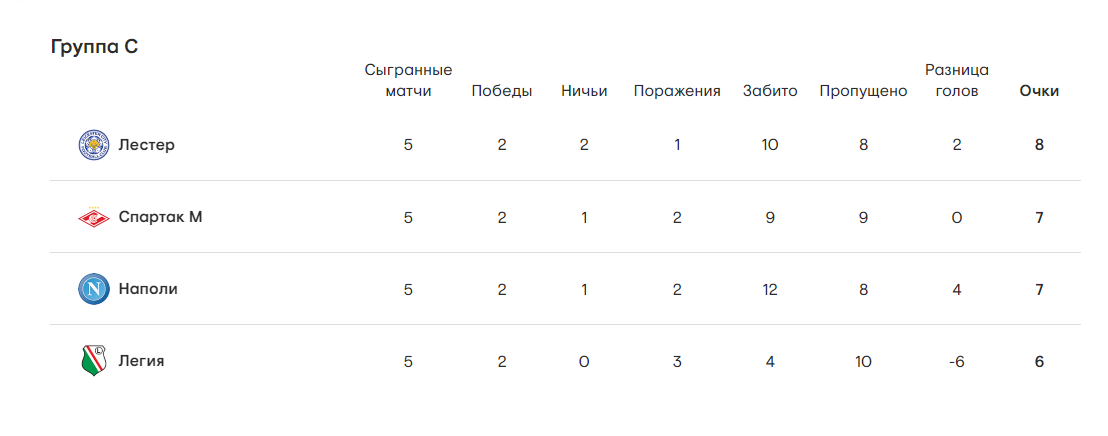This screenshot has width=1108, height=436.
Task: Click the Пропущено column header
Action: 863,91
